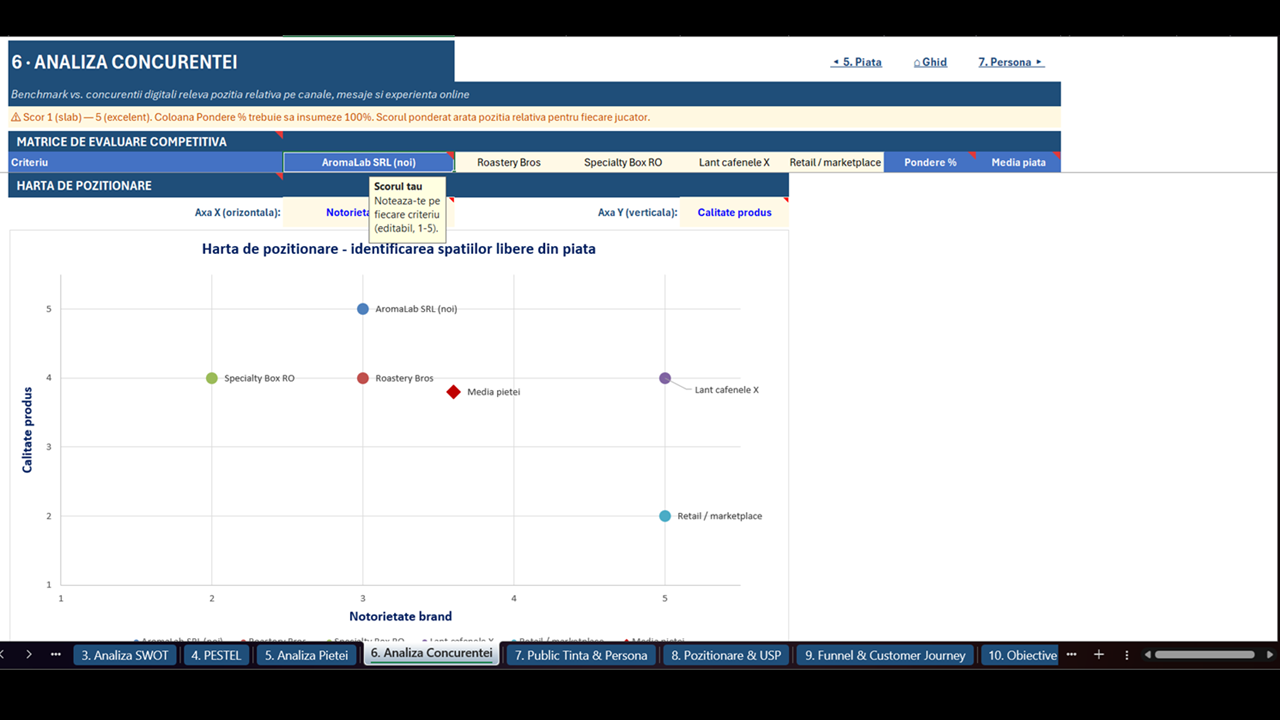Click the next sheet arrow in tab bar

pyautogui.click(x=29, y=655)
